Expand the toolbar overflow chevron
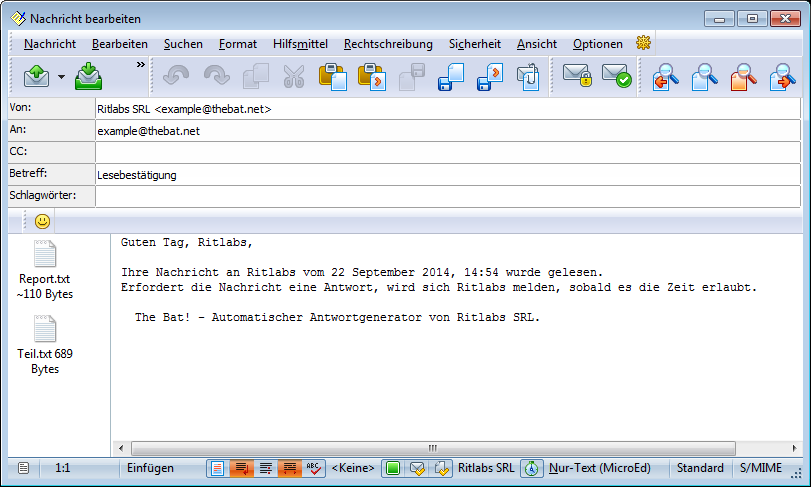811x487 pixels. coord(140,65)
